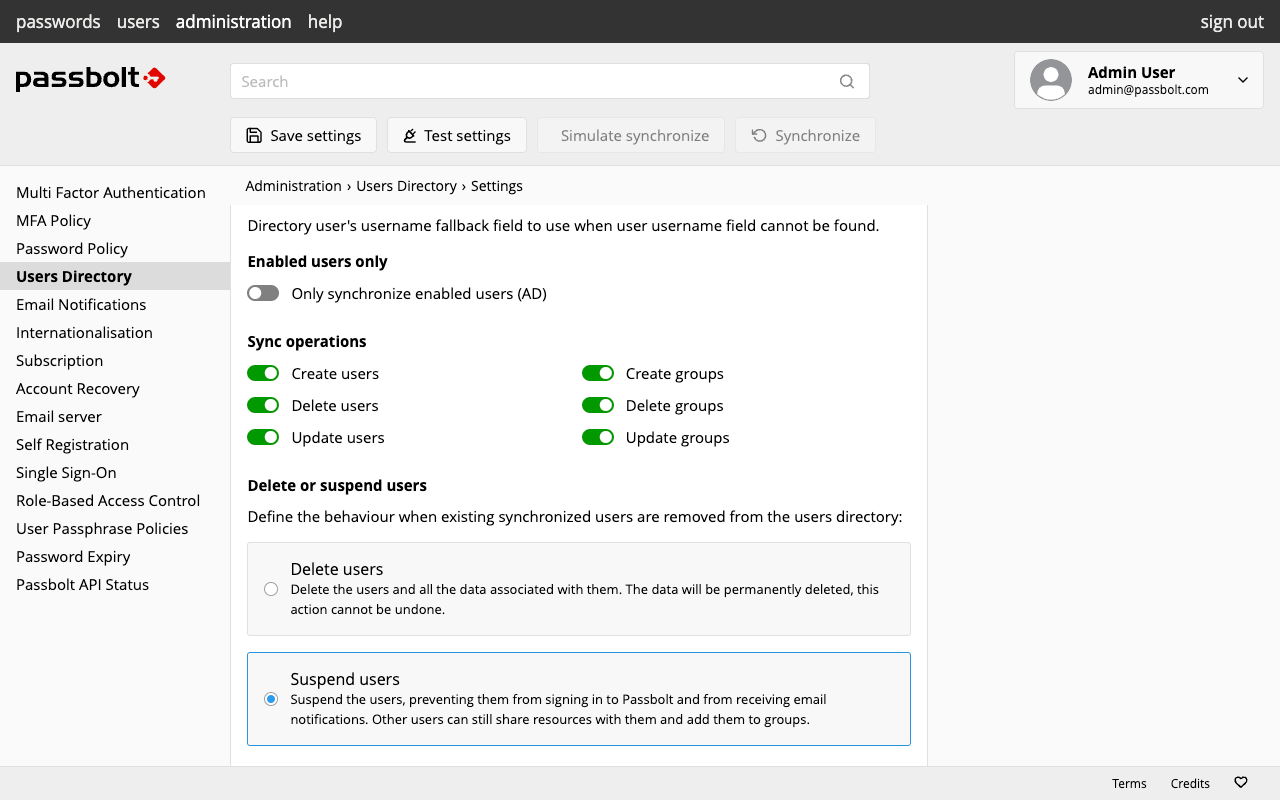The height and width of the screenshot is (800, 1280).
Task: Click the Test settings plug icon
Action: pos(410,136)
